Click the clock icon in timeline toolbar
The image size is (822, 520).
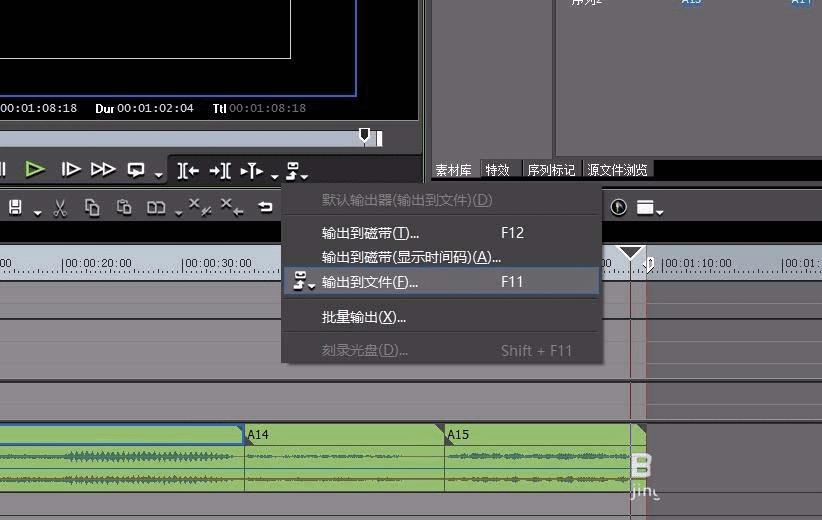coord(619,208)
